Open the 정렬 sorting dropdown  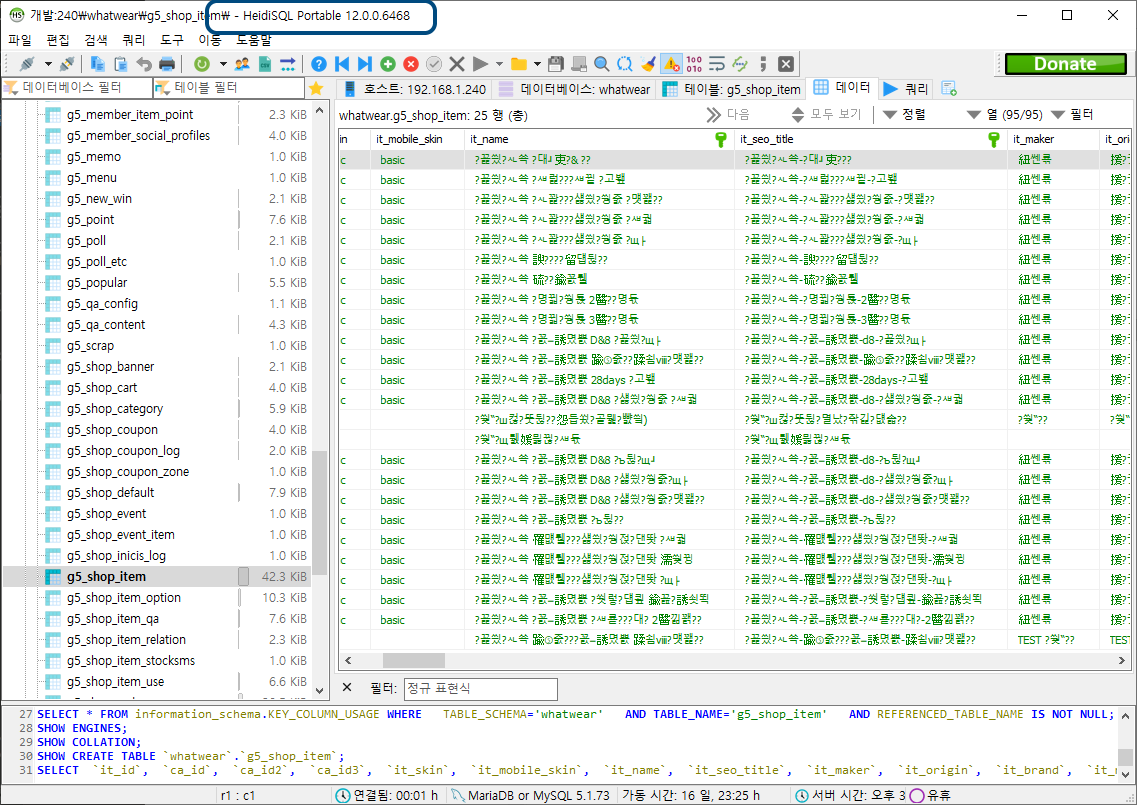tap(905, 115)
